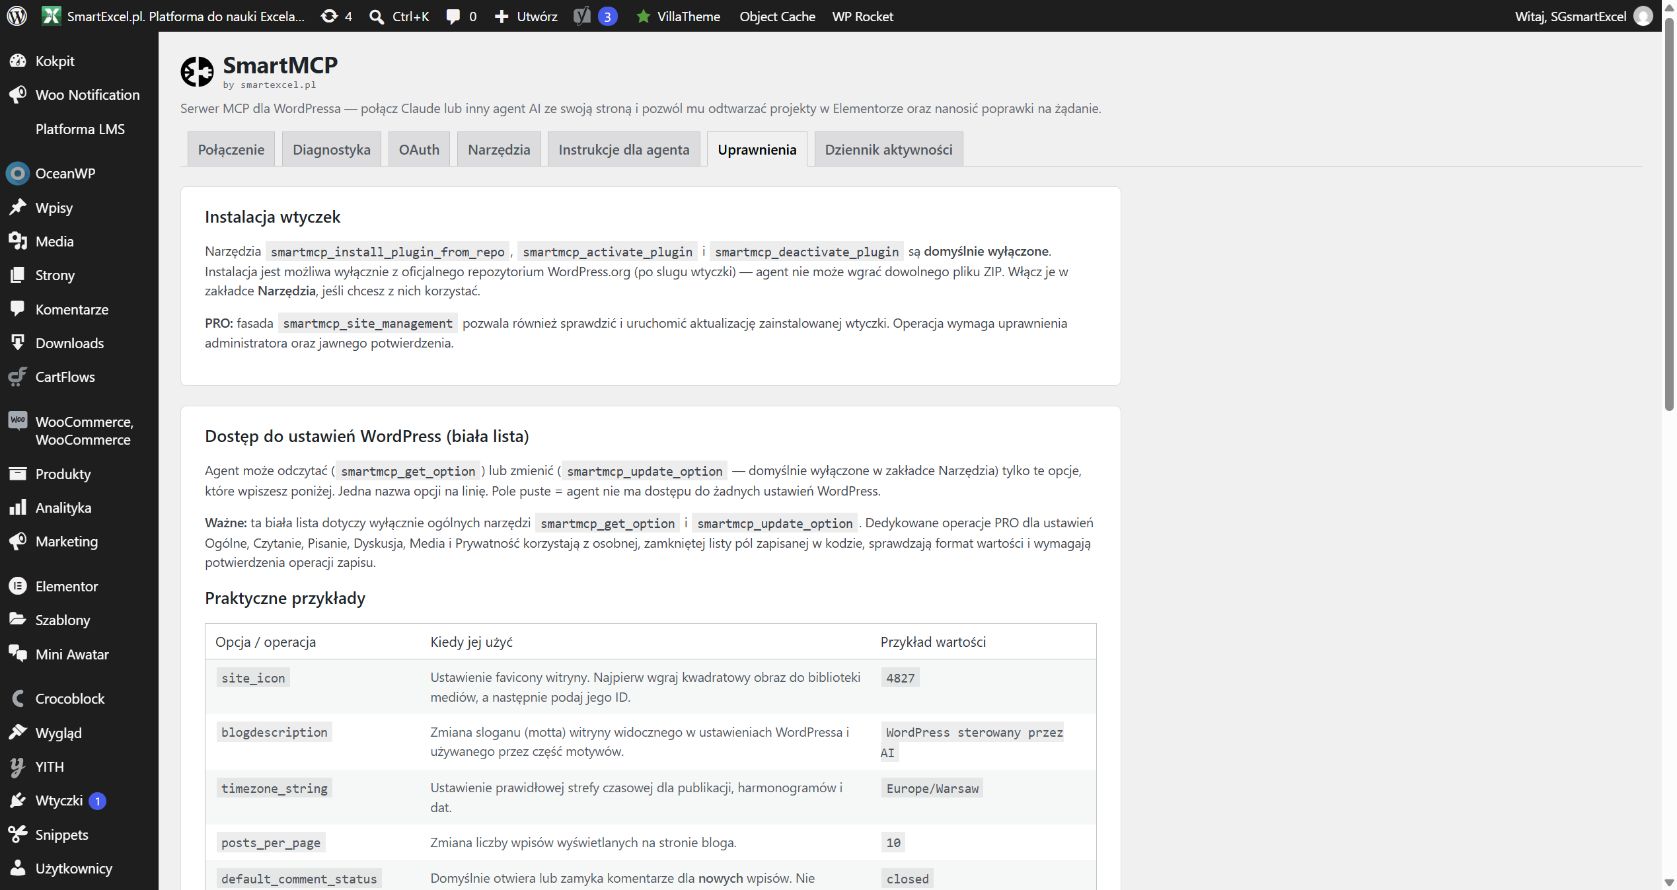Screen dimensions: 1677x890
Task: Open Użytkownicy user icon
Action: pos(17,869)
